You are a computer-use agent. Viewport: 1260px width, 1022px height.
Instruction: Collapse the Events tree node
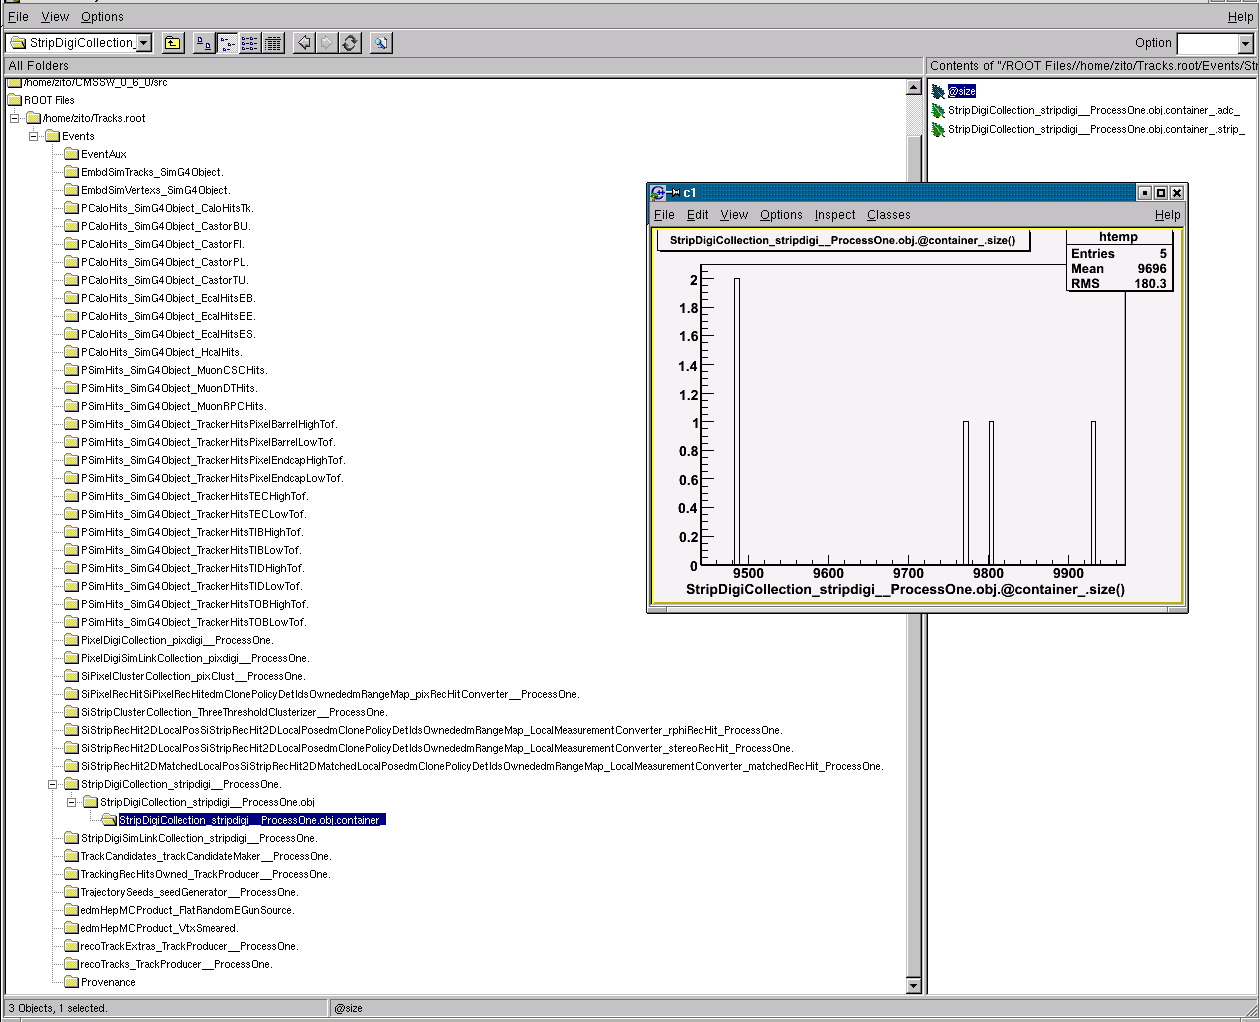(33, 136)
